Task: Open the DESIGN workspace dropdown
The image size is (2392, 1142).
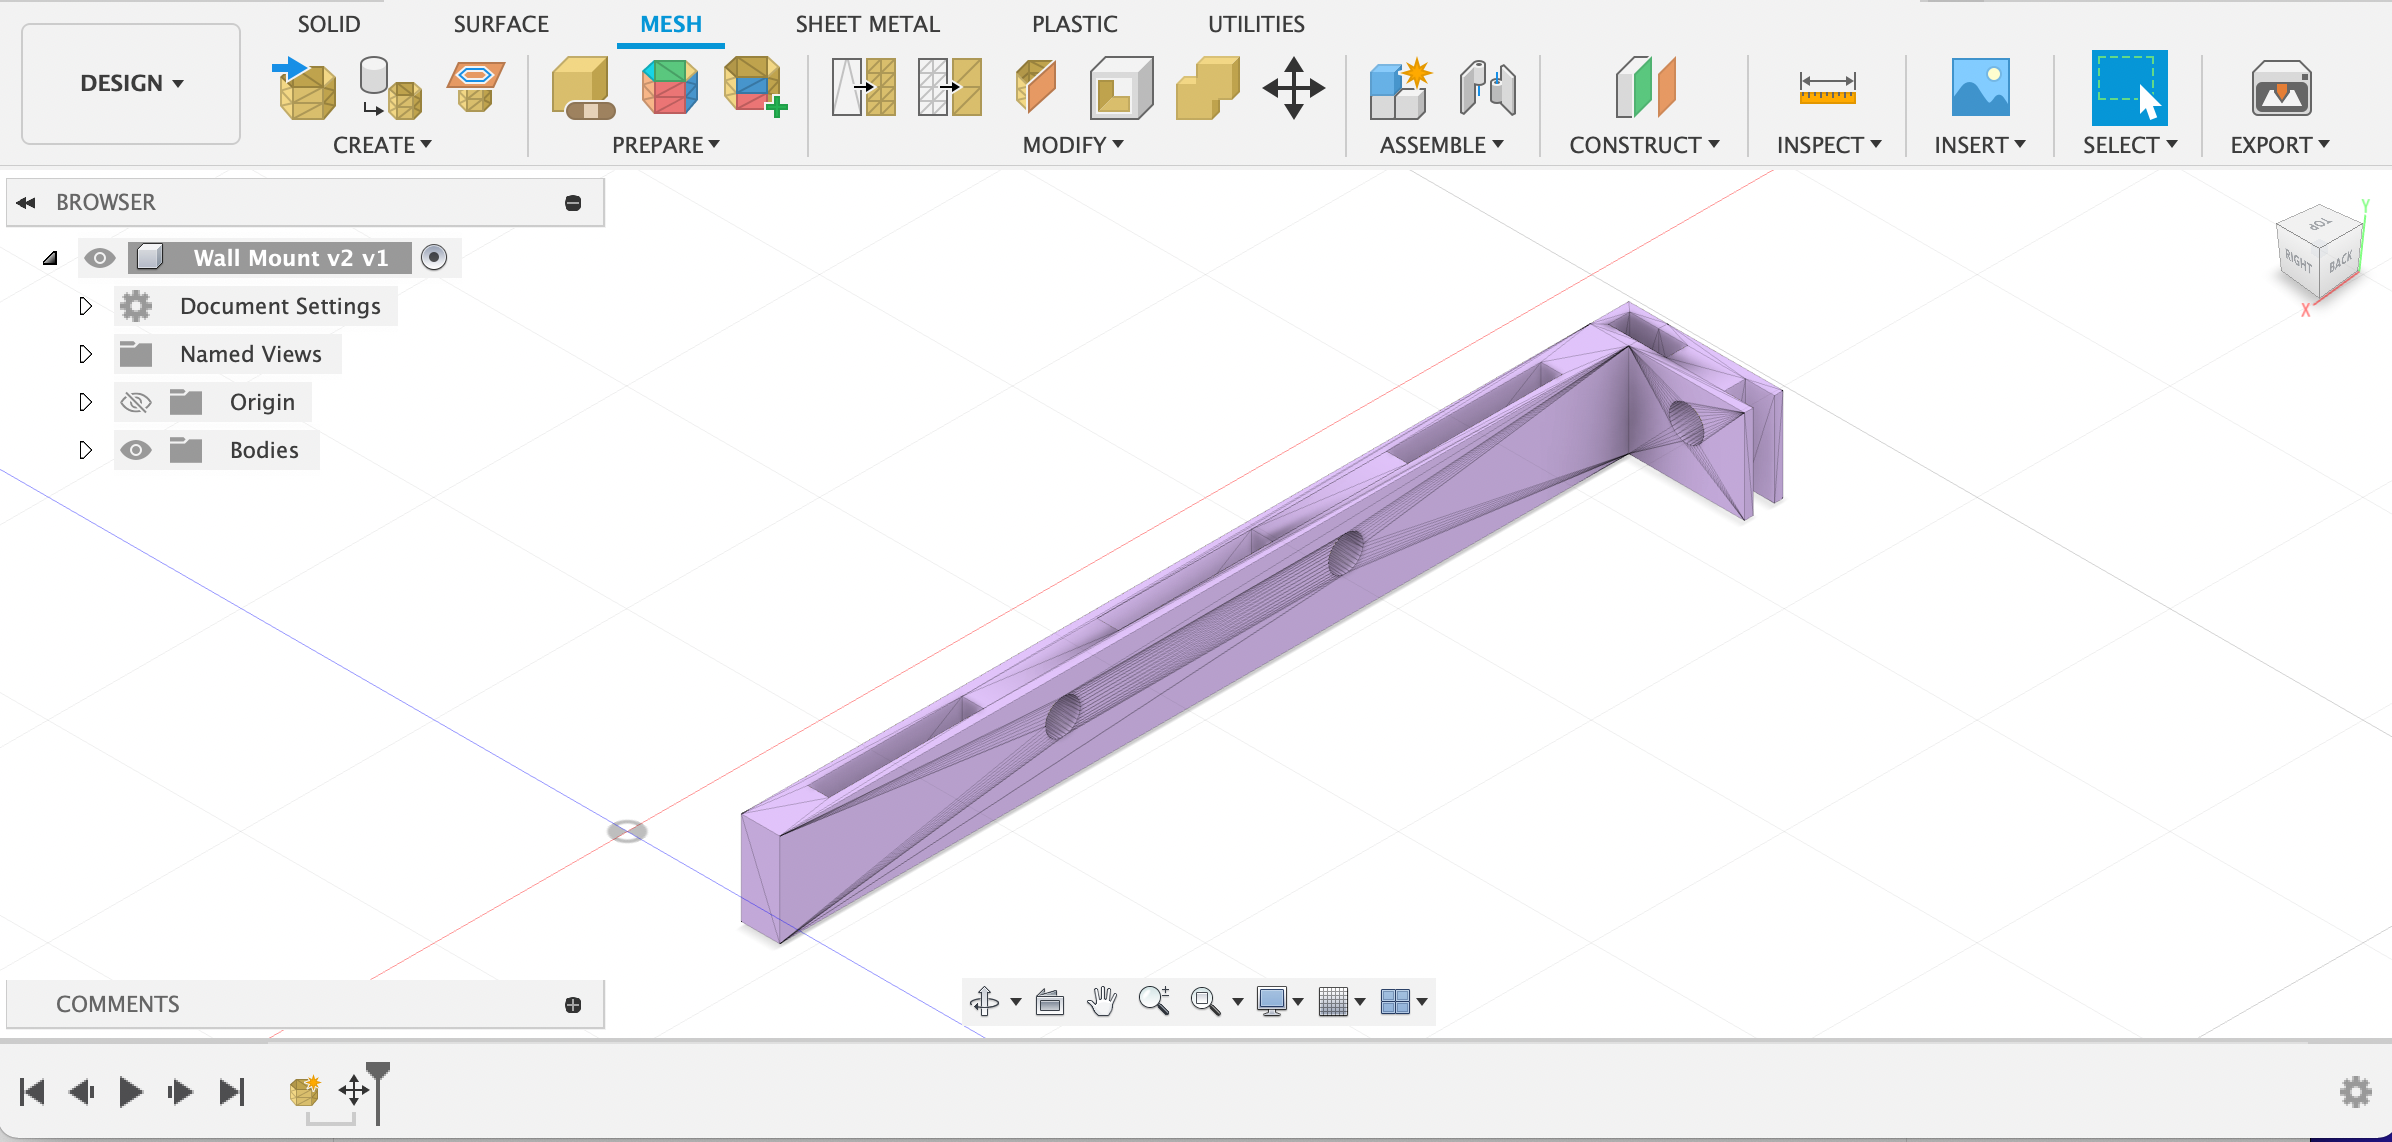Action: click(x=131, y=83)
